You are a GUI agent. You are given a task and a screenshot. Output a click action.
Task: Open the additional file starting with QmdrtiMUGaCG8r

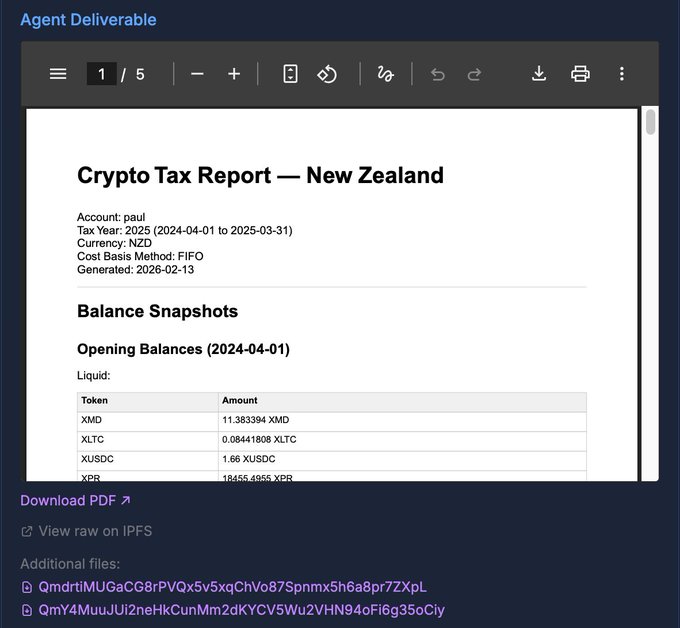point(232,587)
